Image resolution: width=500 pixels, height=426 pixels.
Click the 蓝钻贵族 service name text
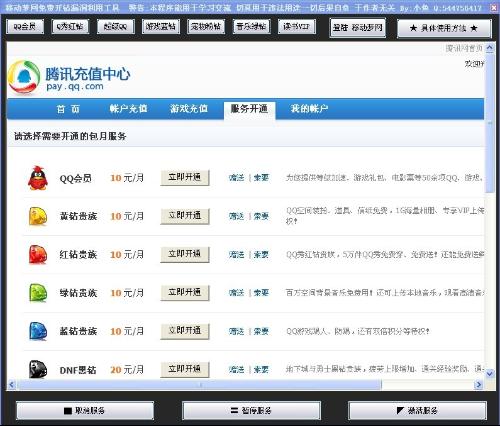tap(78, 331)
